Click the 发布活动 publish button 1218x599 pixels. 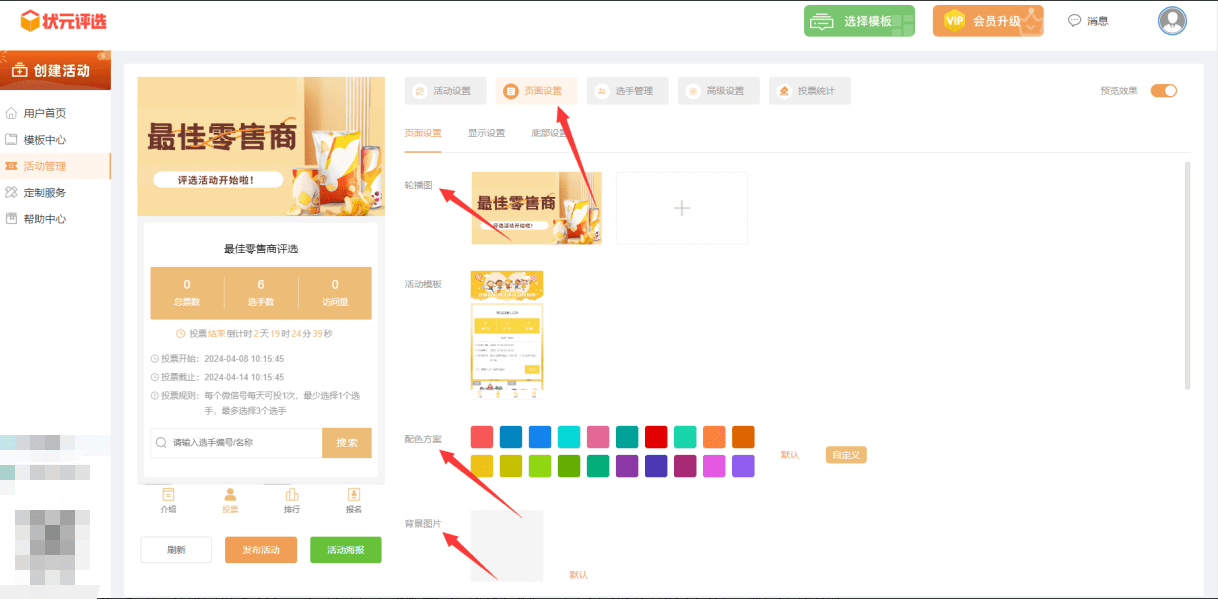coord(260,549)
